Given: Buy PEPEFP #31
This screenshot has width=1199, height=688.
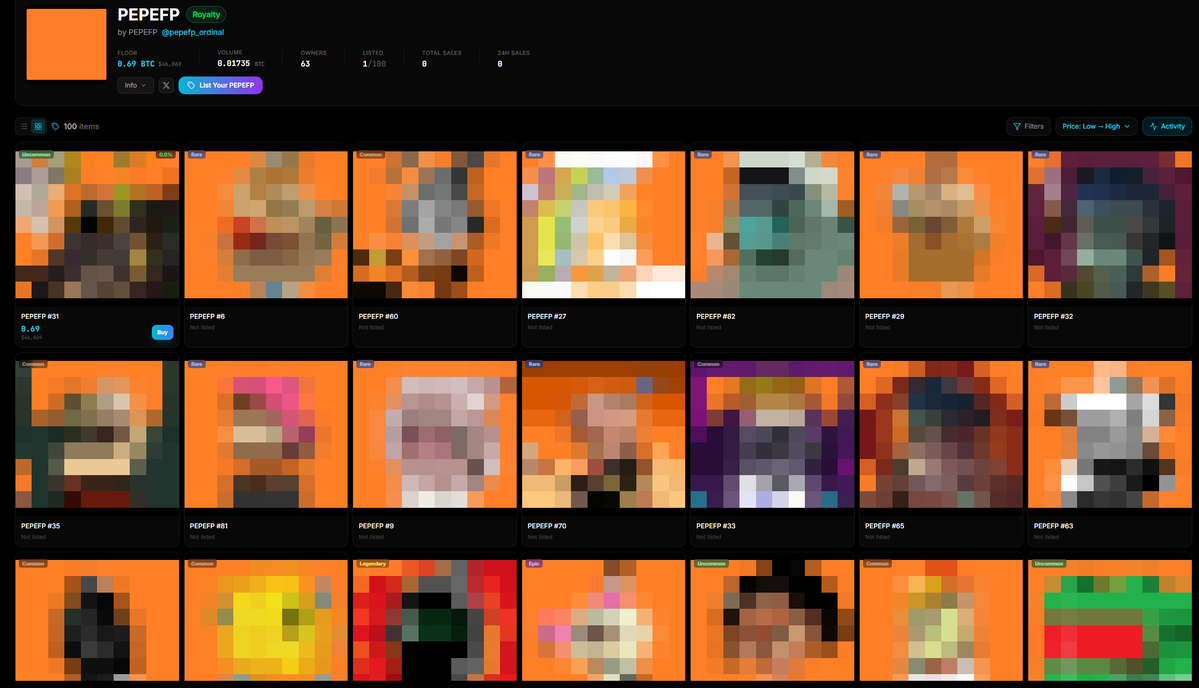Looking at the screenshot, I should (x=162, y=333).
